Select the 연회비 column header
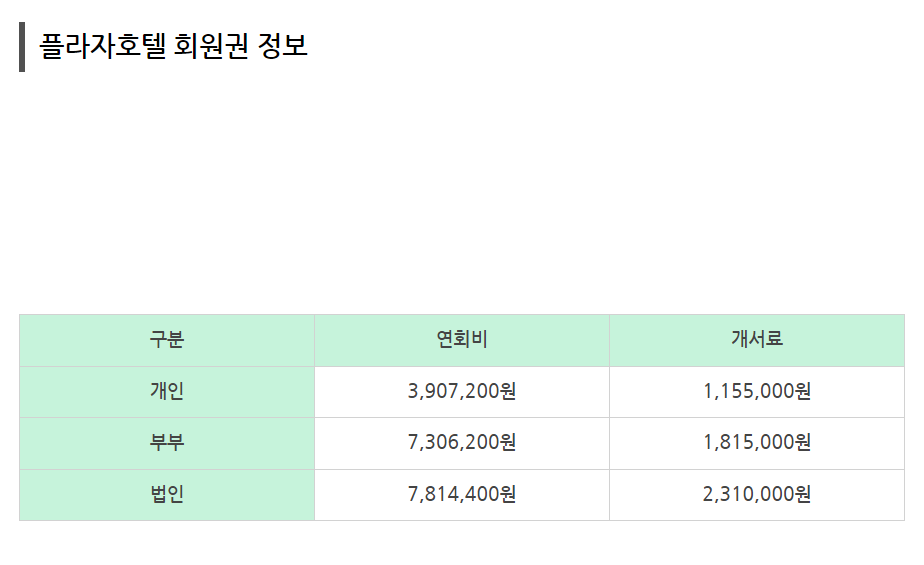 [462, 340]
